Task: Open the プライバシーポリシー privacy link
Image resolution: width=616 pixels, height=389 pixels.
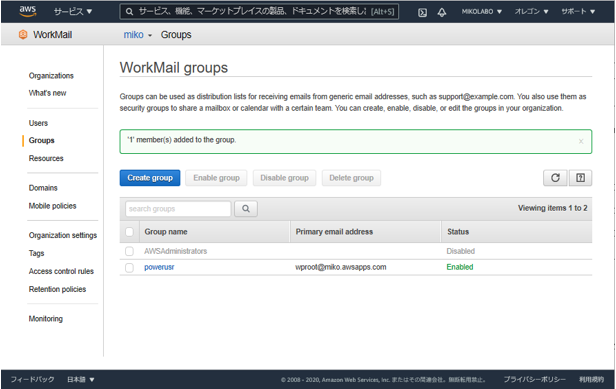Action: tap(535, 380)
